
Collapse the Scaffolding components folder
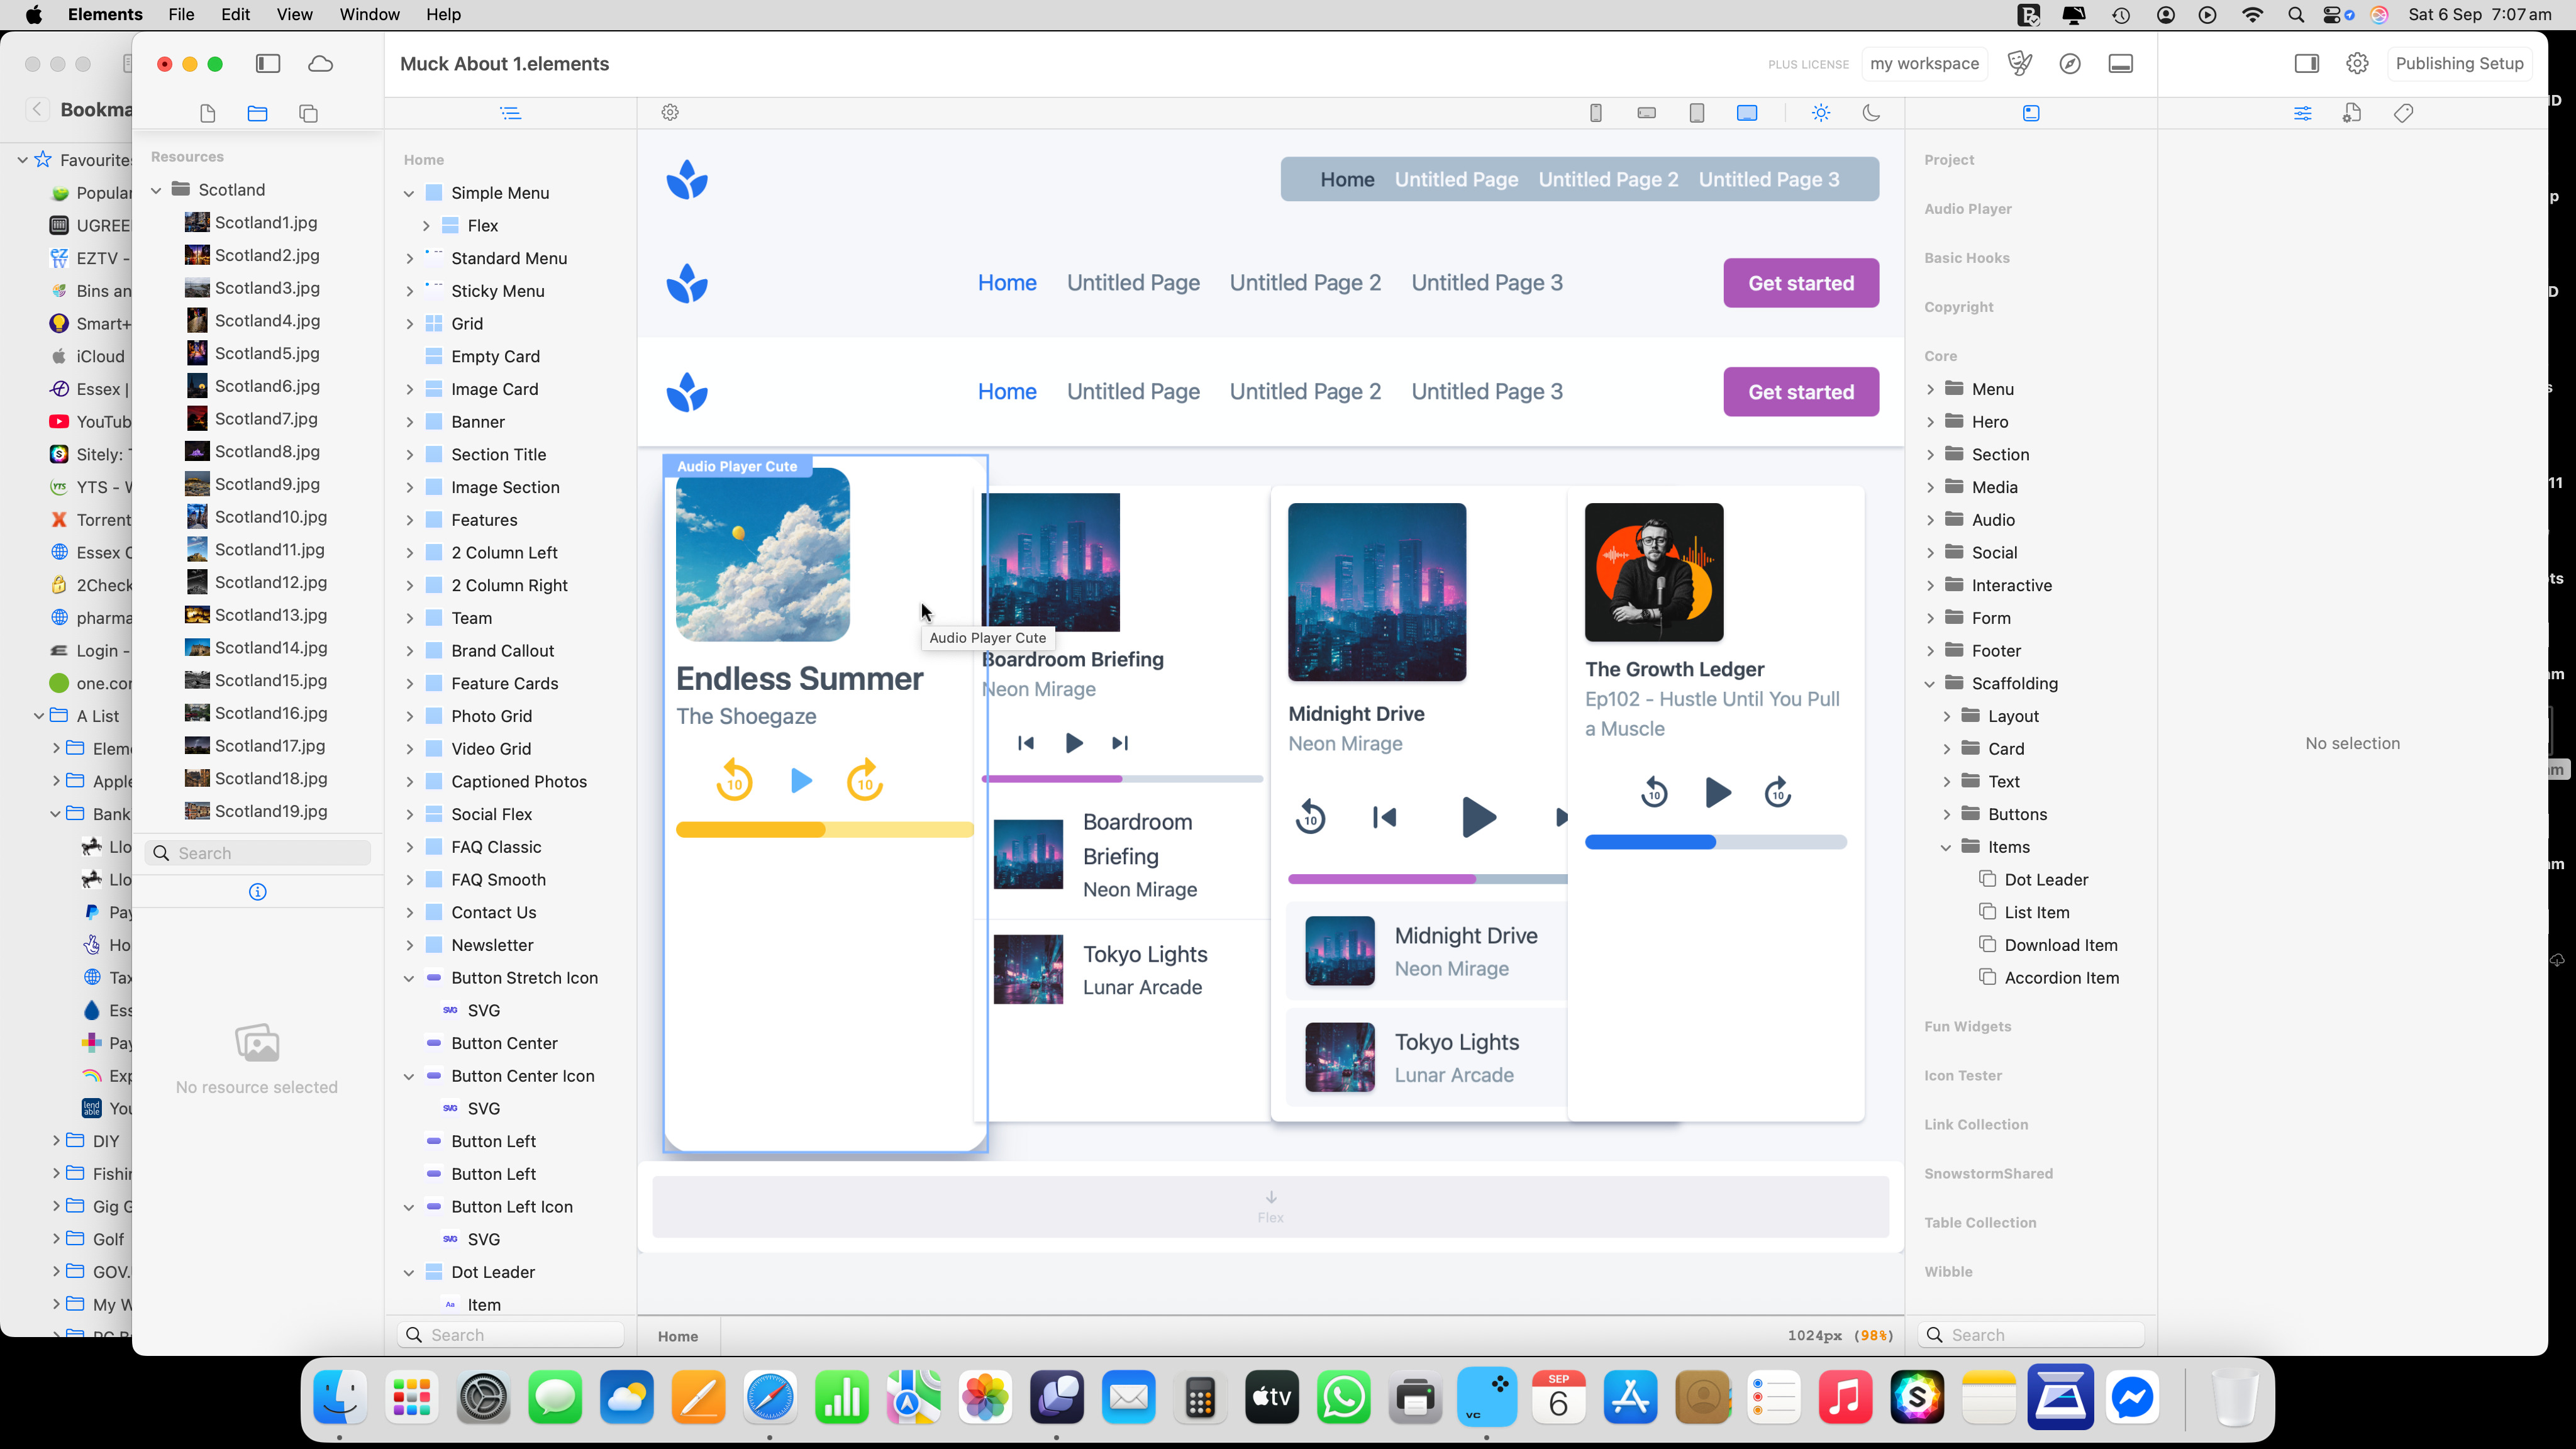[x=1930, y=684]
